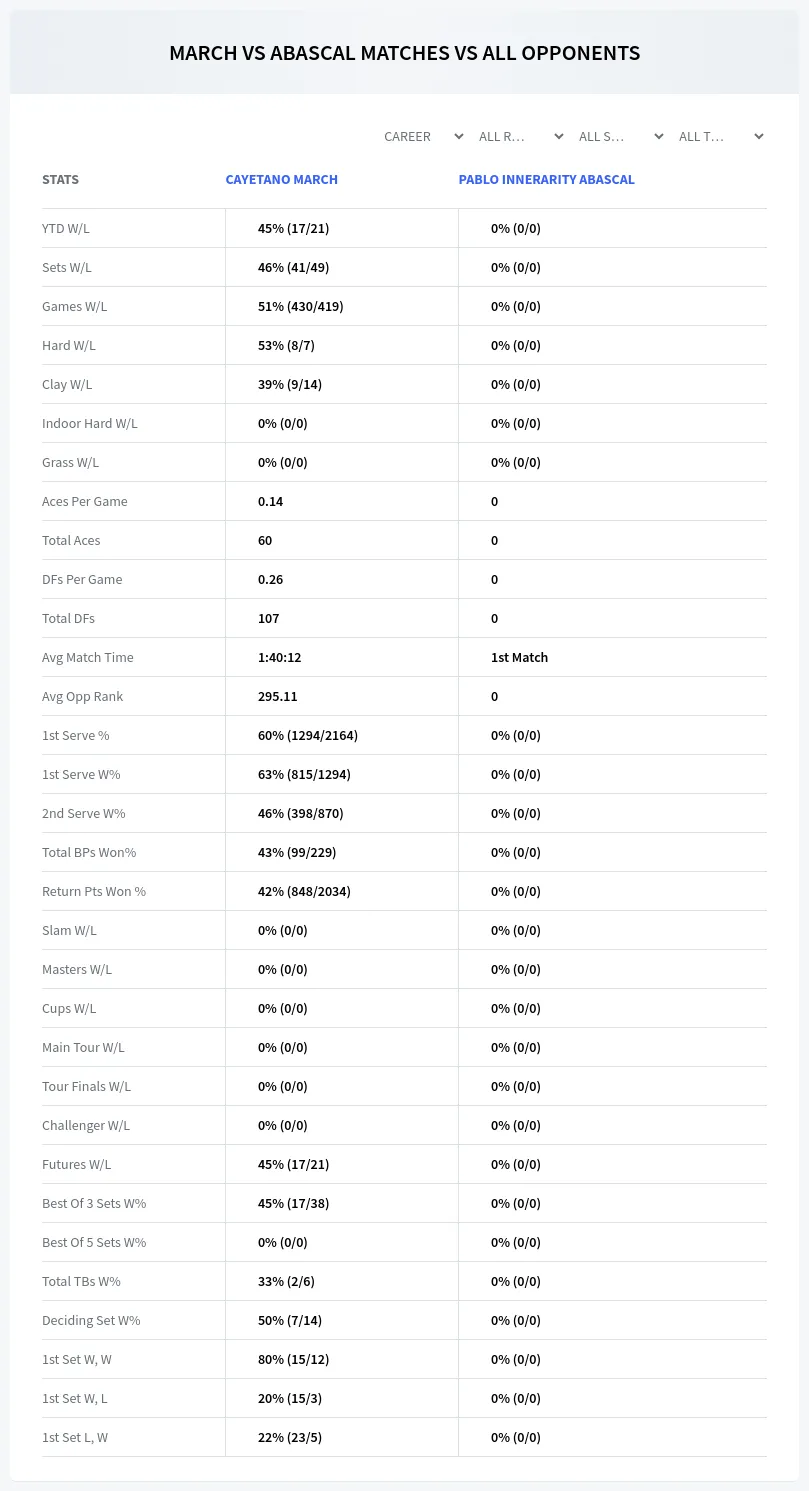Open the CAREER period dropdown
Screen dimensions: 809x1491
click(422, 136)
